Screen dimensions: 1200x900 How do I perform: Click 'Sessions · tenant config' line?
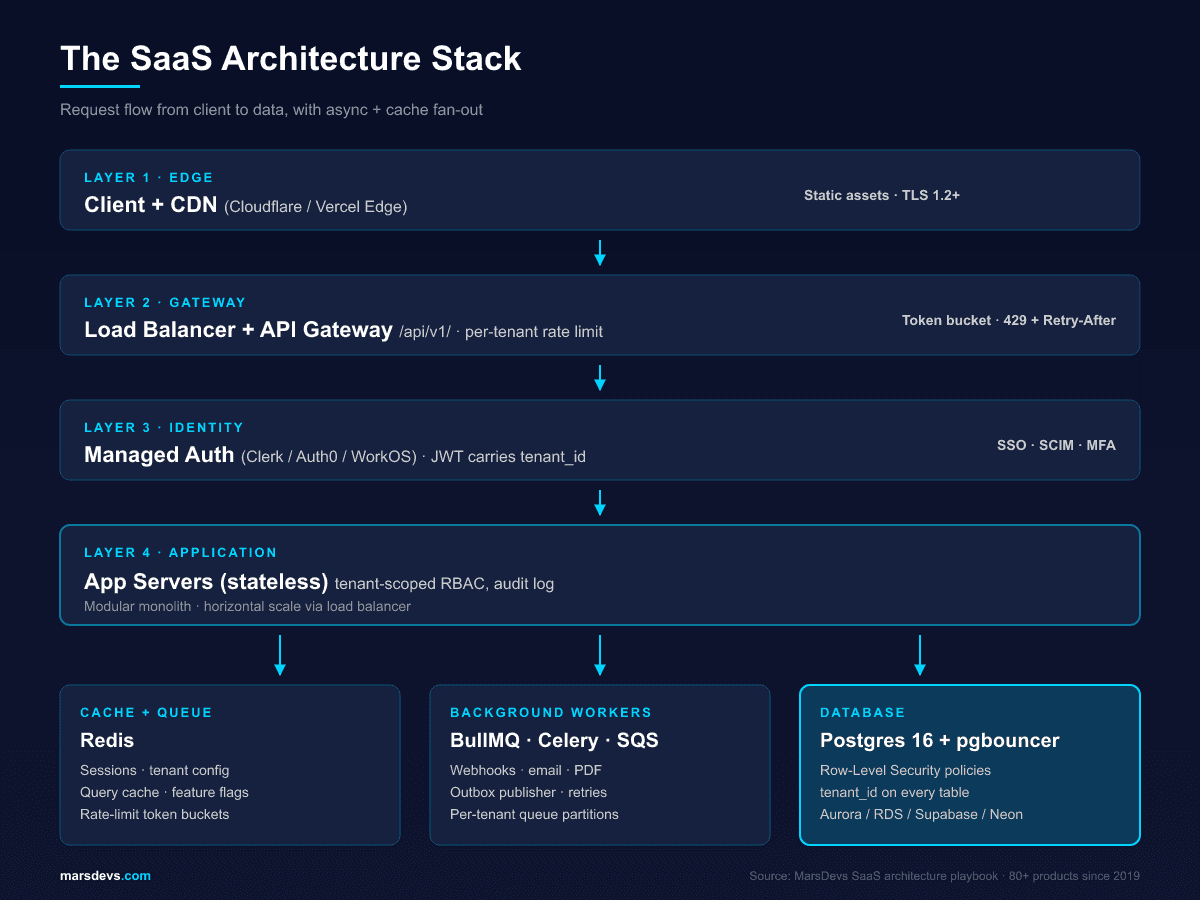155,770
